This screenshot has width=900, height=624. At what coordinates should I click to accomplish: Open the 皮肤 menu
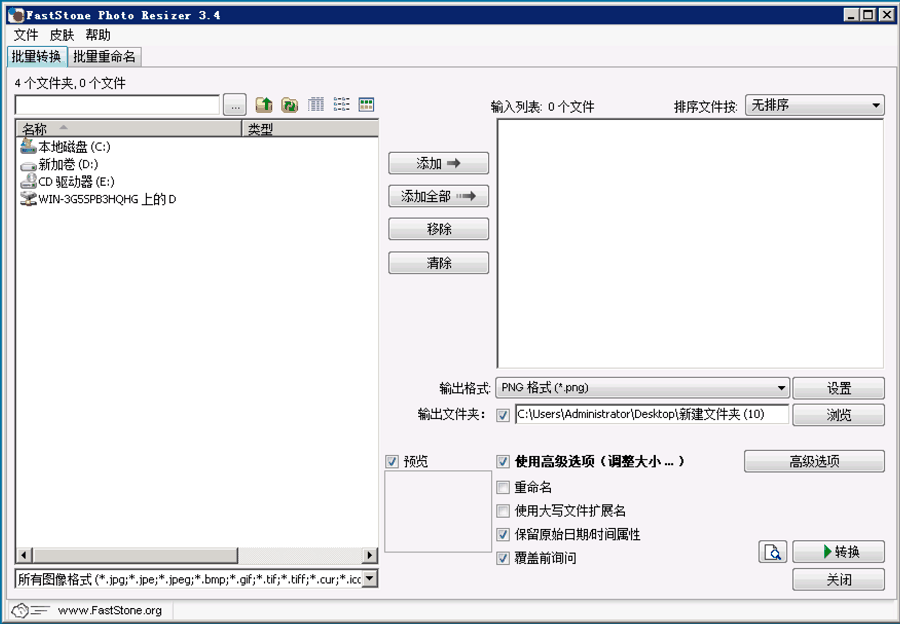[x=60, y=34]
